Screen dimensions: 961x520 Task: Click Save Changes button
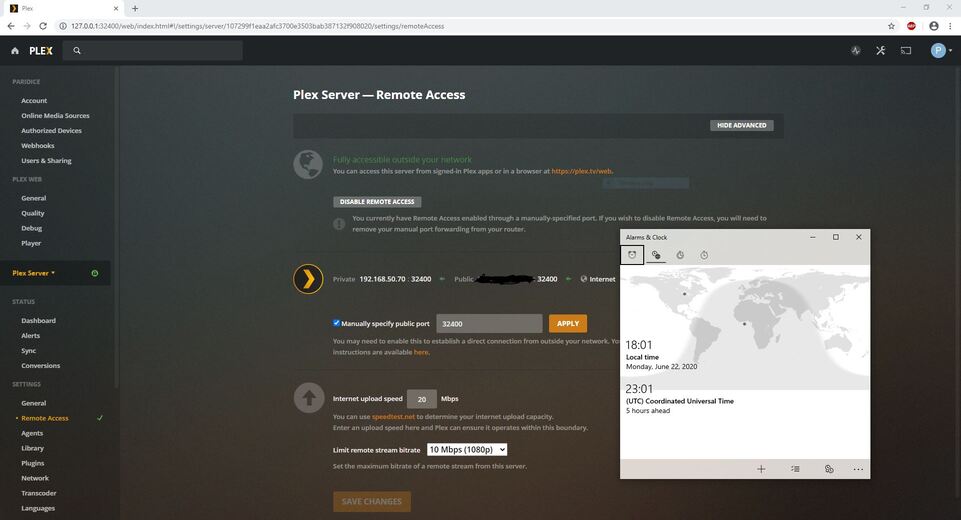pyautogui.click(x=372, y=502)
